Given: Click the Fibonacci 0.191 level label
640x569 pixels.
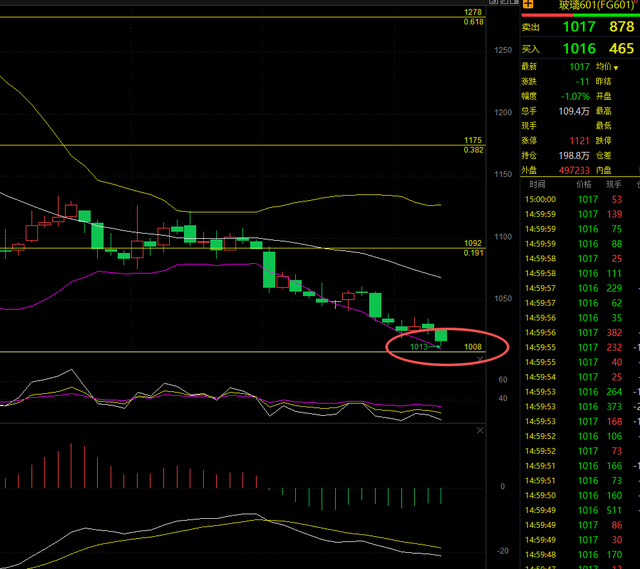Looking at the screenshot, I should tap(473, 253).
